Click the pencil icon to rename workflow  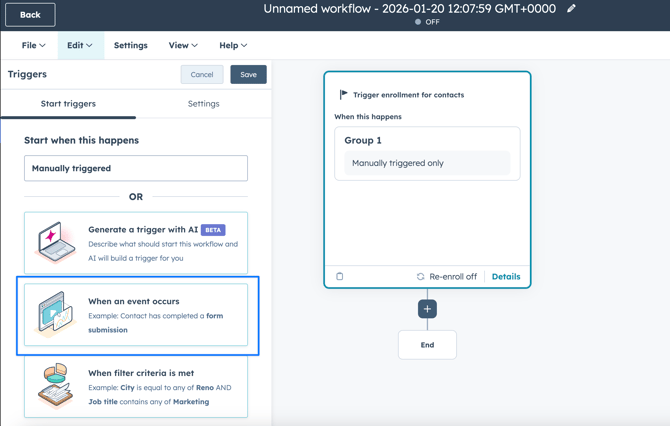click(x=571, y=9)
